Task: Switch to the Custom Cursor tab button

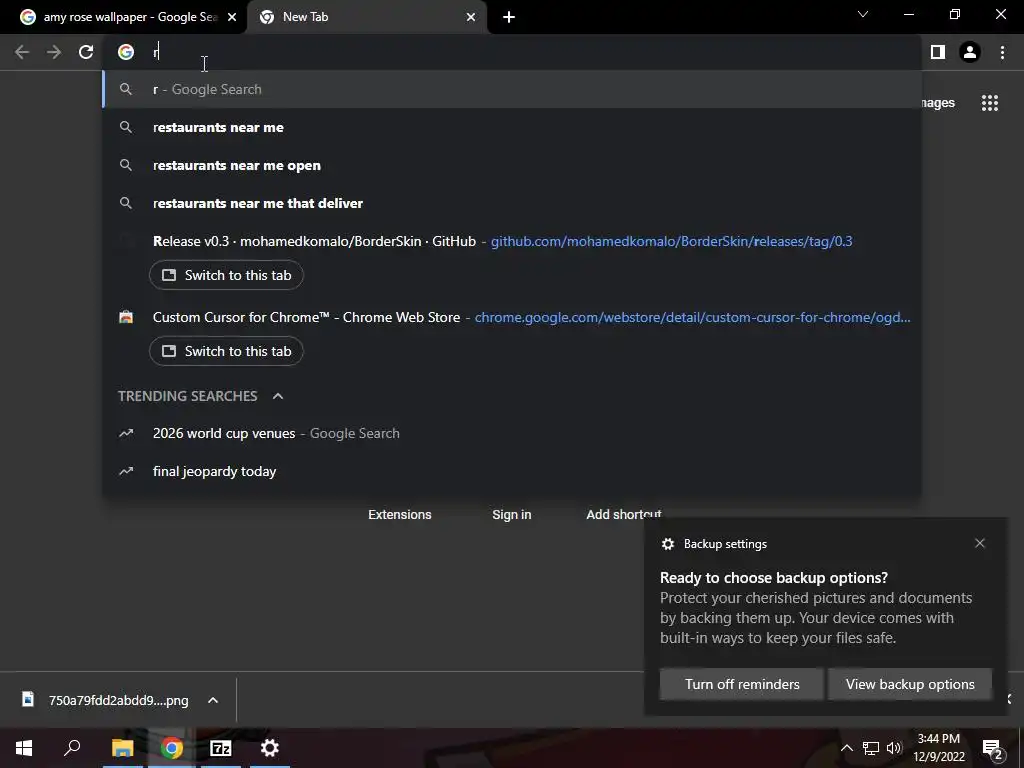Action: [x=227, y=351]
